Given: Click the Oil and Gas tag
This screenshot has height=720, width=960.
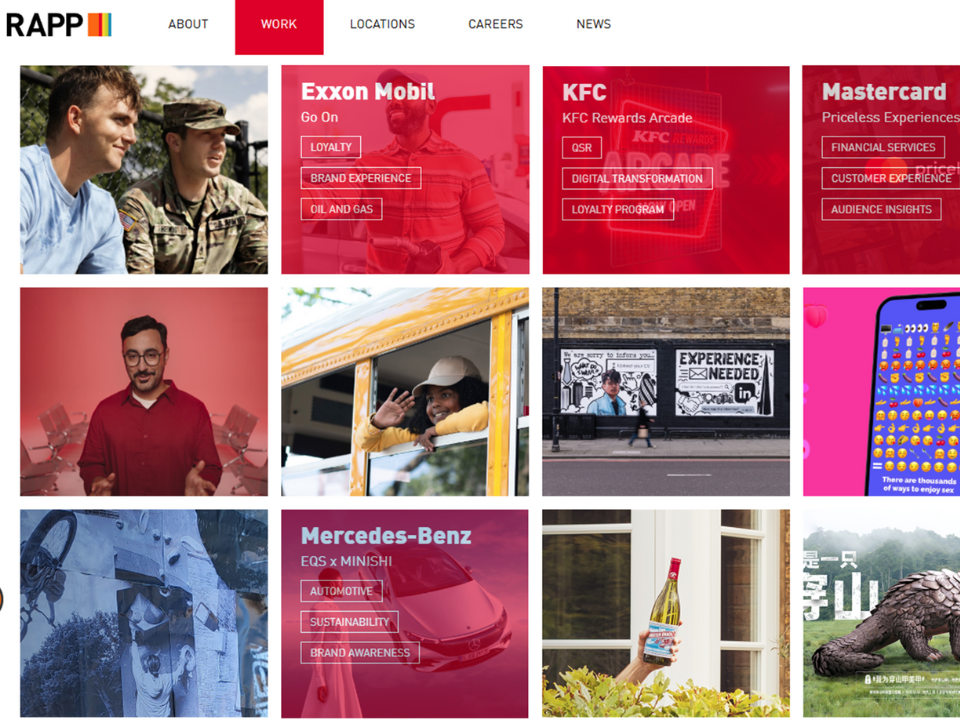Looking at the screenshot, I should pos(341,209).
